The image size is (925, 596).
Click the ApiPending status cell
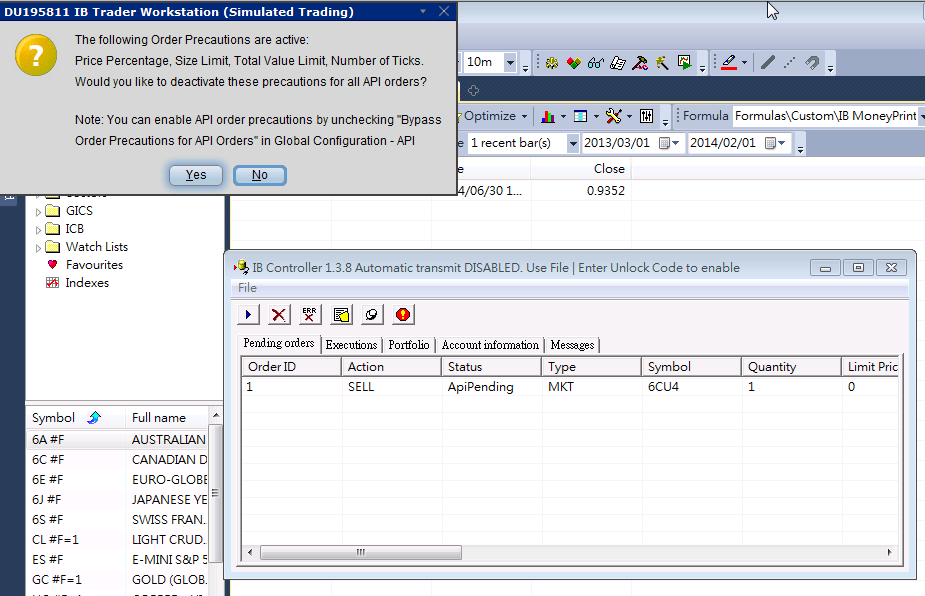491,387
